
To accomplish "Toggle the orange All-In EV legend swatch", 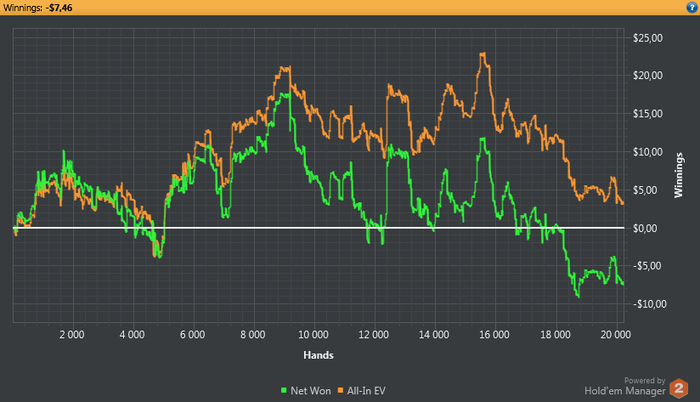I will pos(340,391).
